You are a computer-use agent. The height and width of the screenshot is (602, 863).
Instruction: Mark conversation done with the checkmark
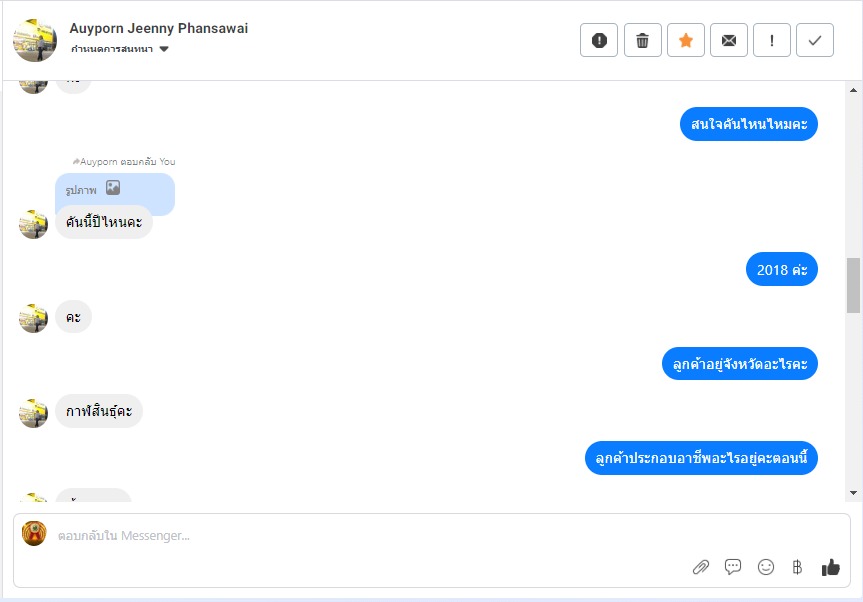coord(815,40)
